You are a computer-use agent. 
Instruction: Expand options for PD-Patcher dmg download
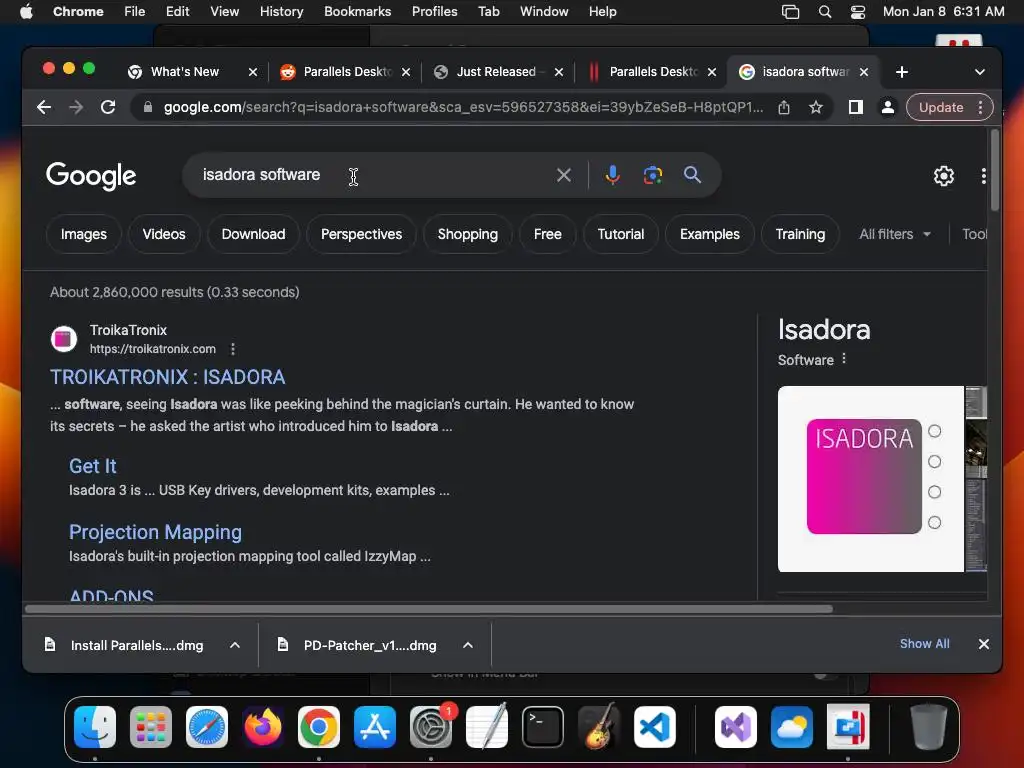(x=468, y=645)
